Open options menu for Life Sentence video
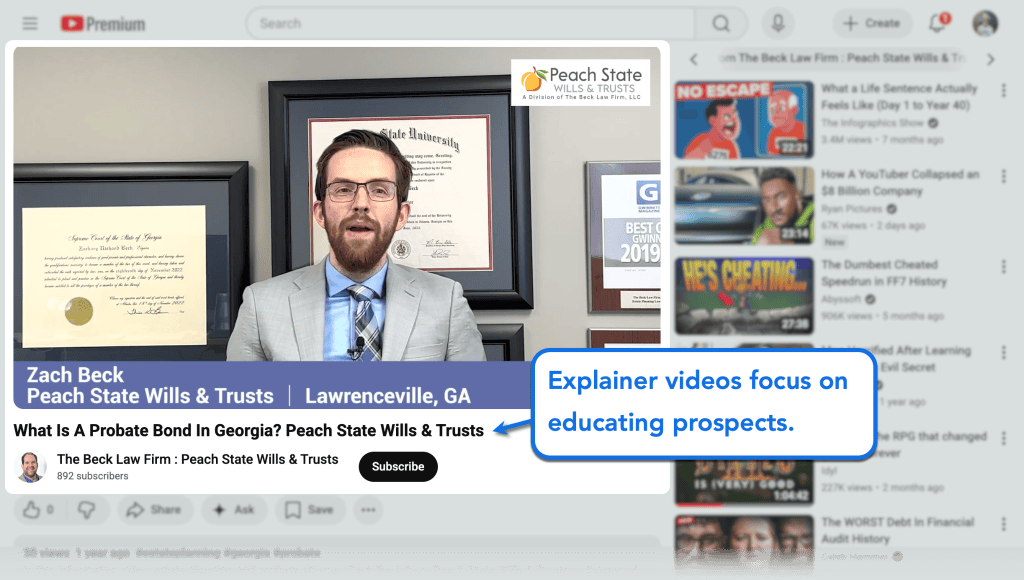The width and height of the screenshot is (1024, 580). tap(1004, 91)
